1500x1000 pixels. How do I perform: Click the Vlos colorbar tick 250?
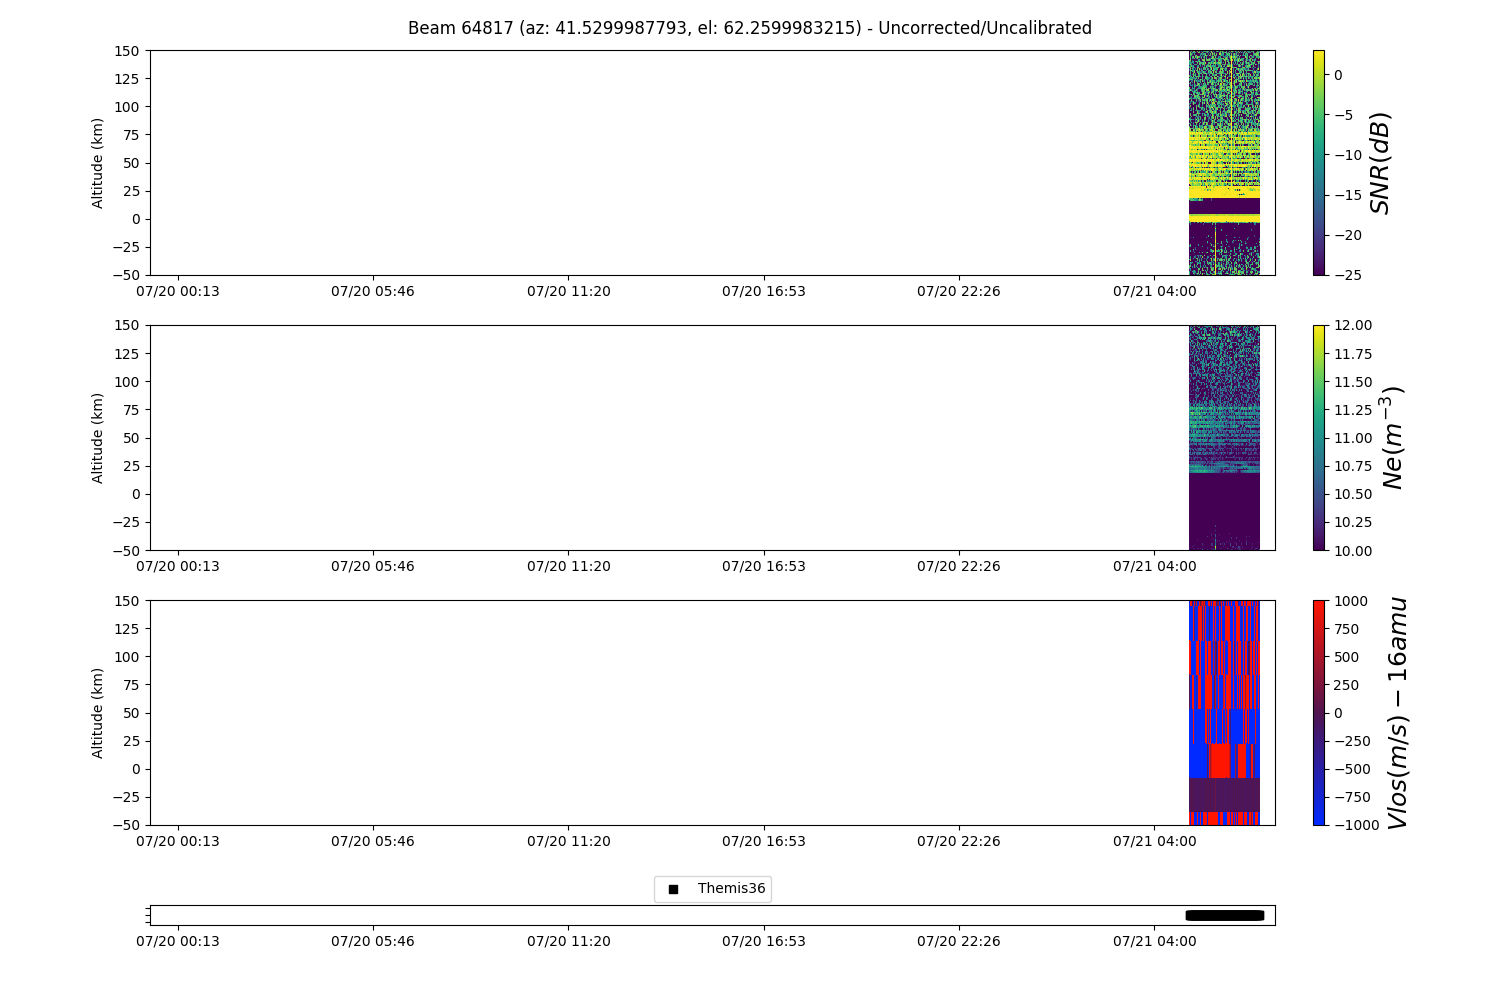coord(1346,684)
